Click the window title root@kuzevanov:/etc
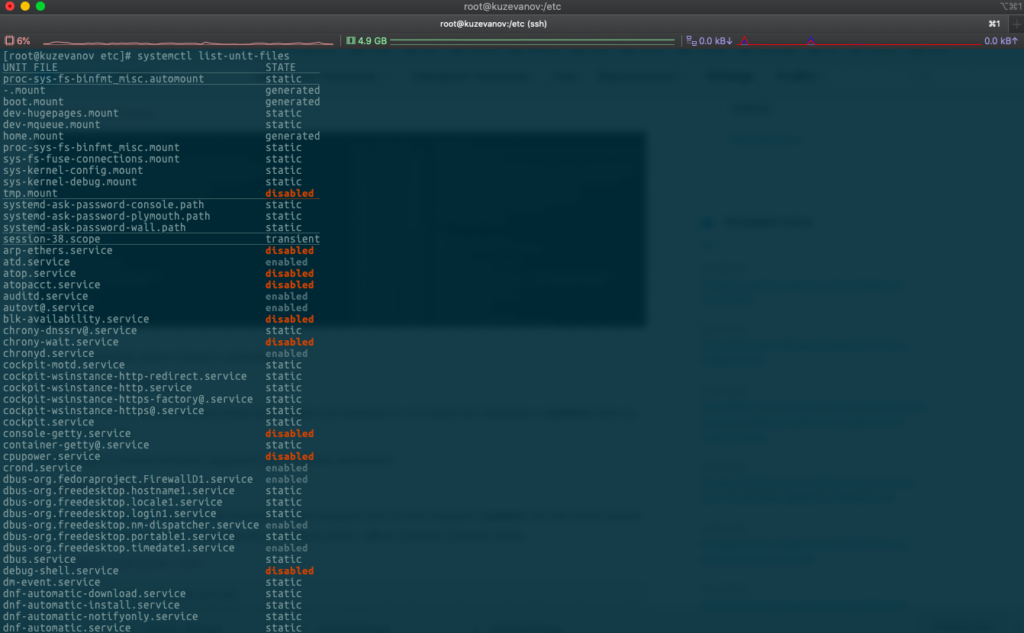The width and height of the screenshot is (1024, 633). click(x=511, y=7)
